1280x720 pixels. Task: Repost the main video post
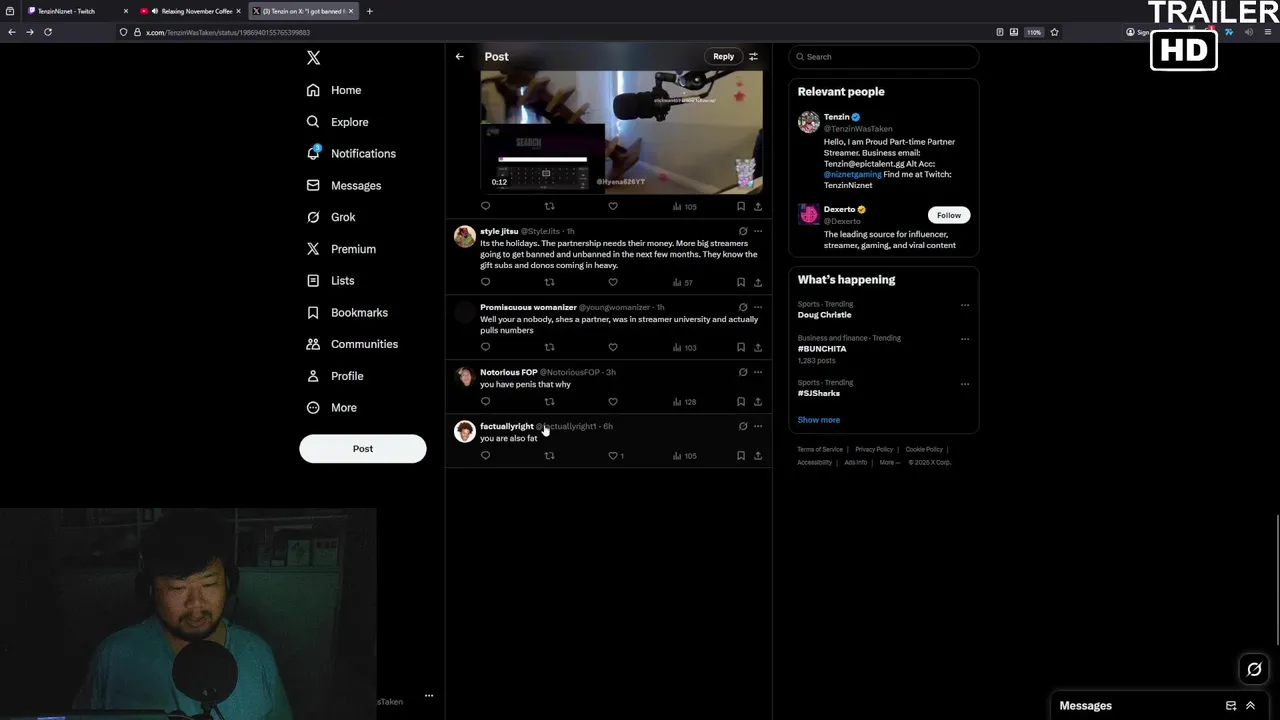click(x=549, y=206)
